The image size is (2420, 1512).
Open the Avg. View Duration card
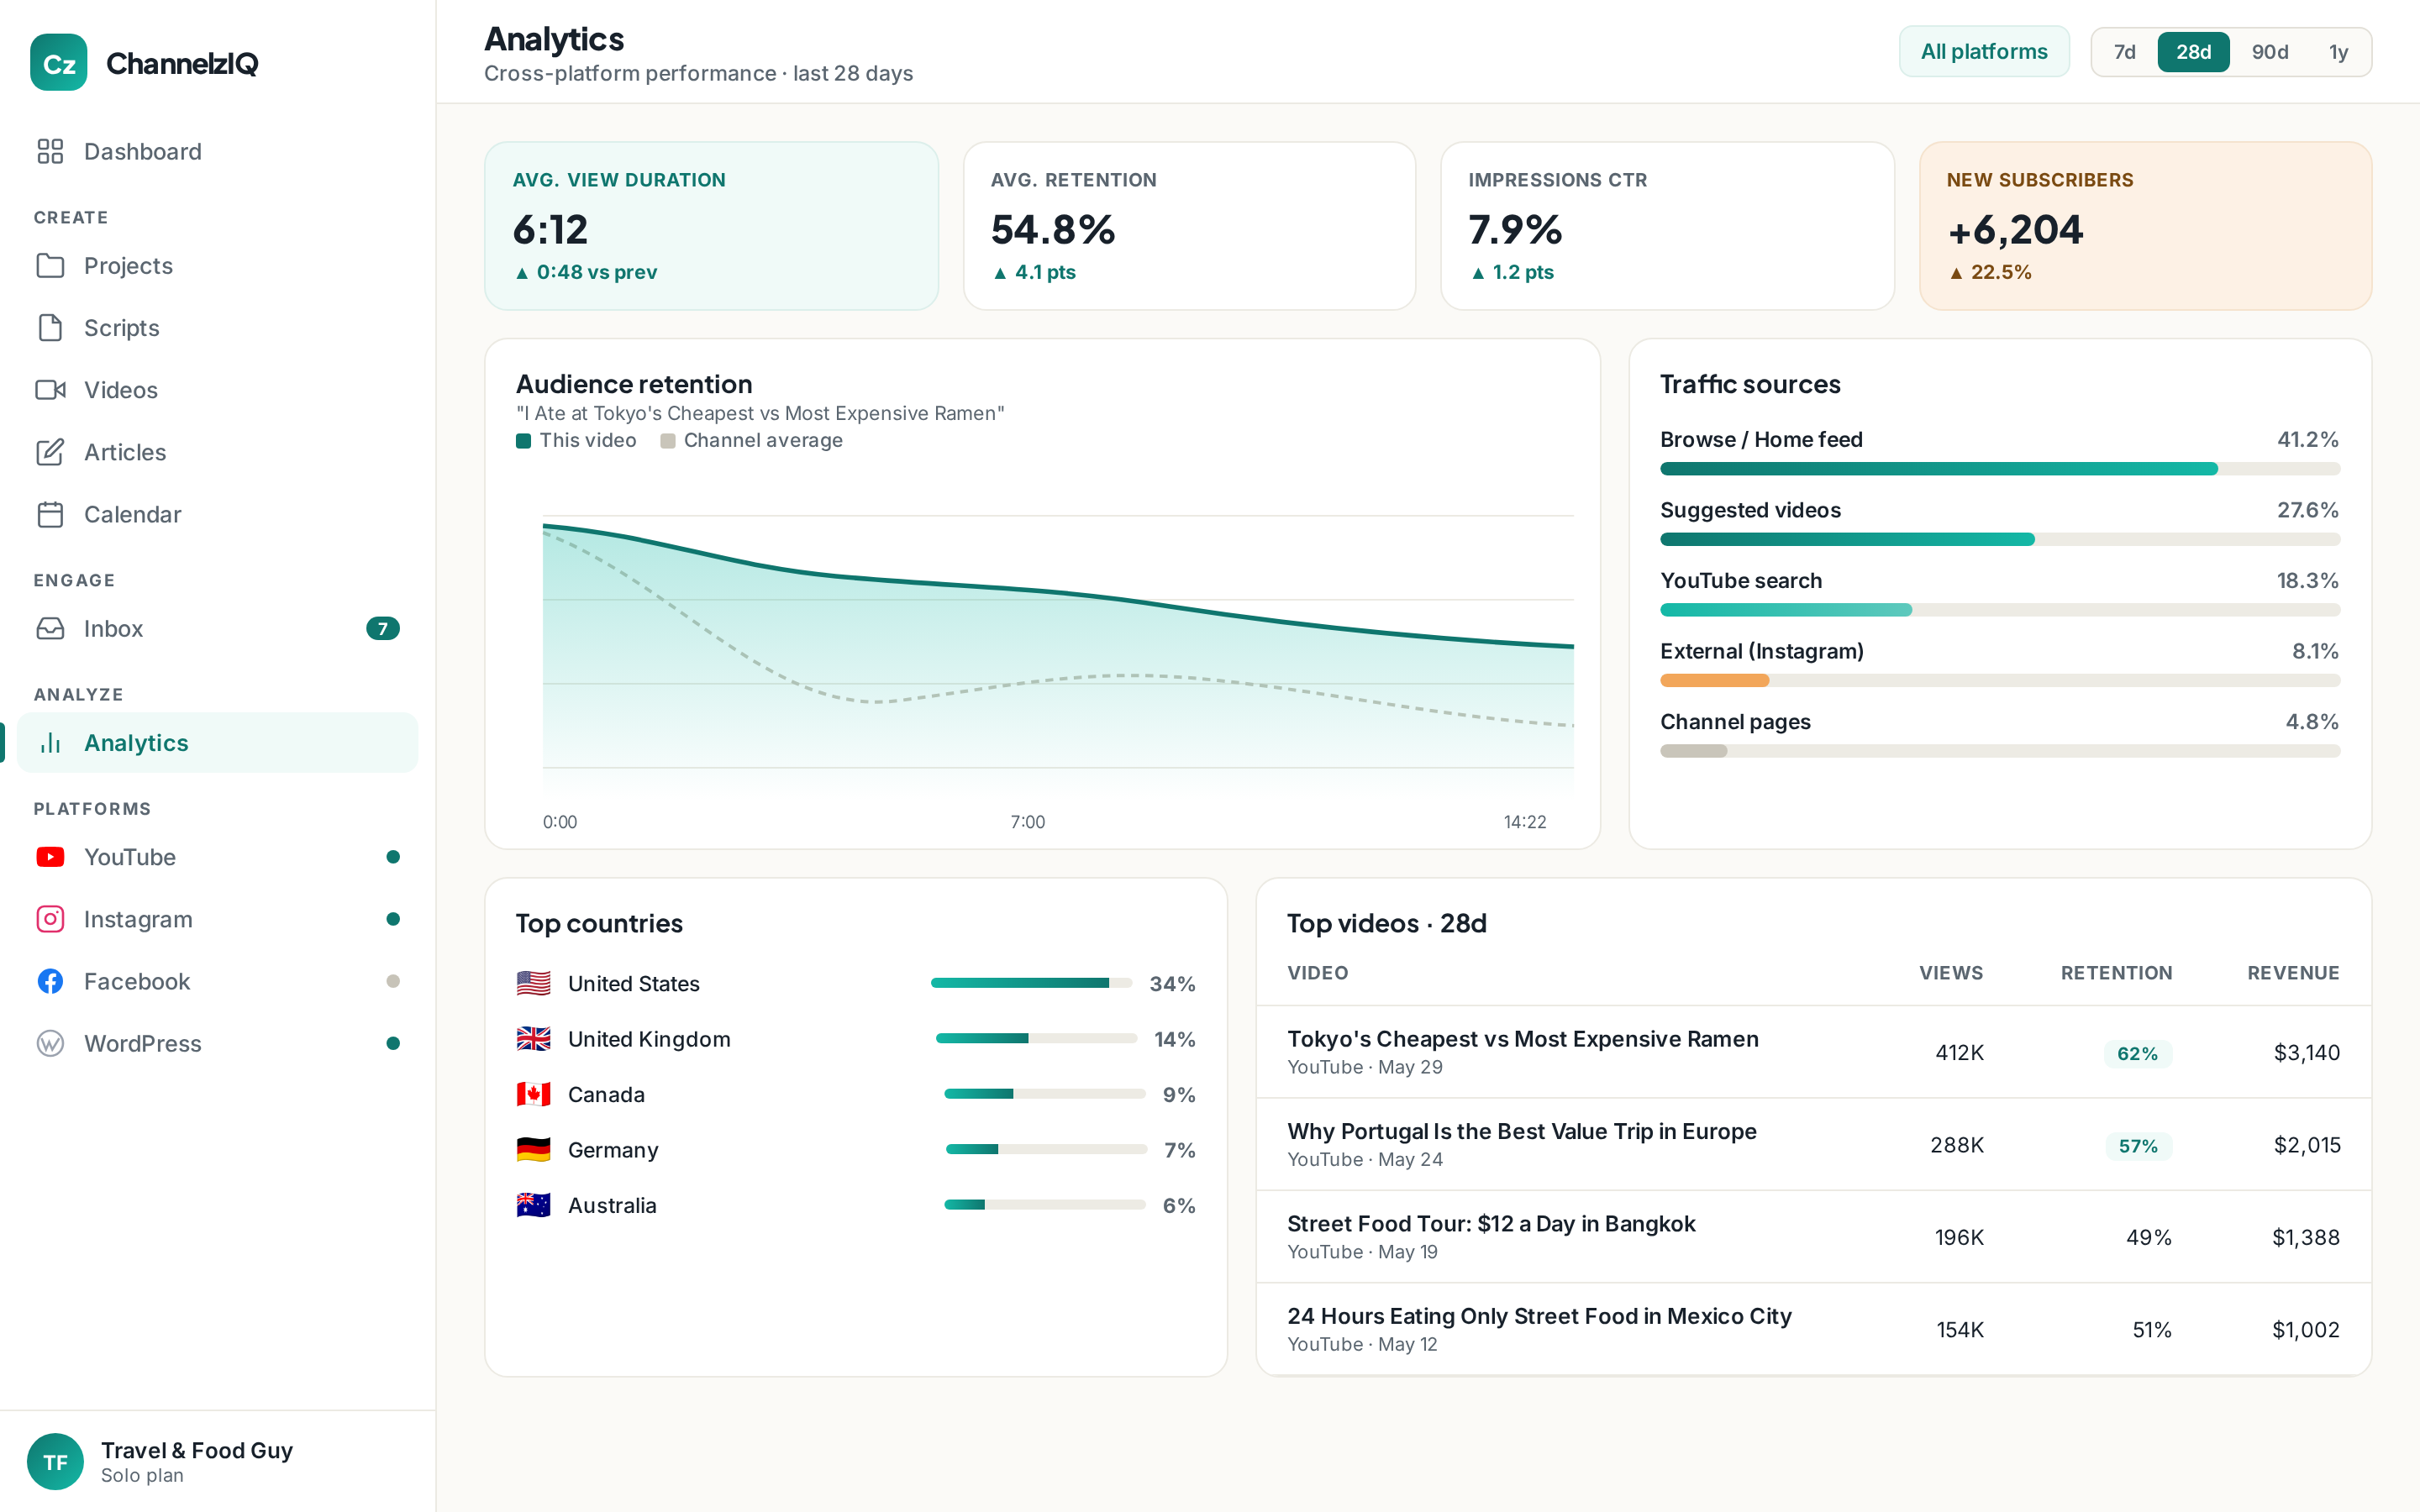point(711,226)
